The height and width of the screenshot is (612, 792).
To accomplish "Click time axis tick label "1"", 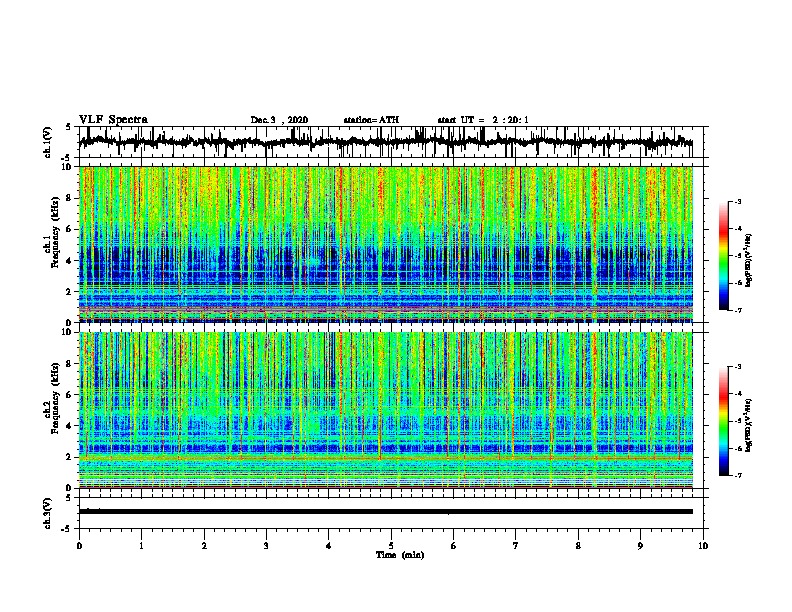I will coord(142,546).
